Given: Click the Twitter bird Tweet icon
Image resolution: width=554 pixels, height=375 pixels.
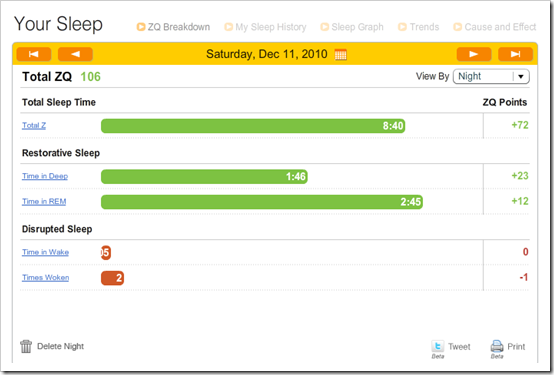Looking at the screenshot, I should [437, 346].
